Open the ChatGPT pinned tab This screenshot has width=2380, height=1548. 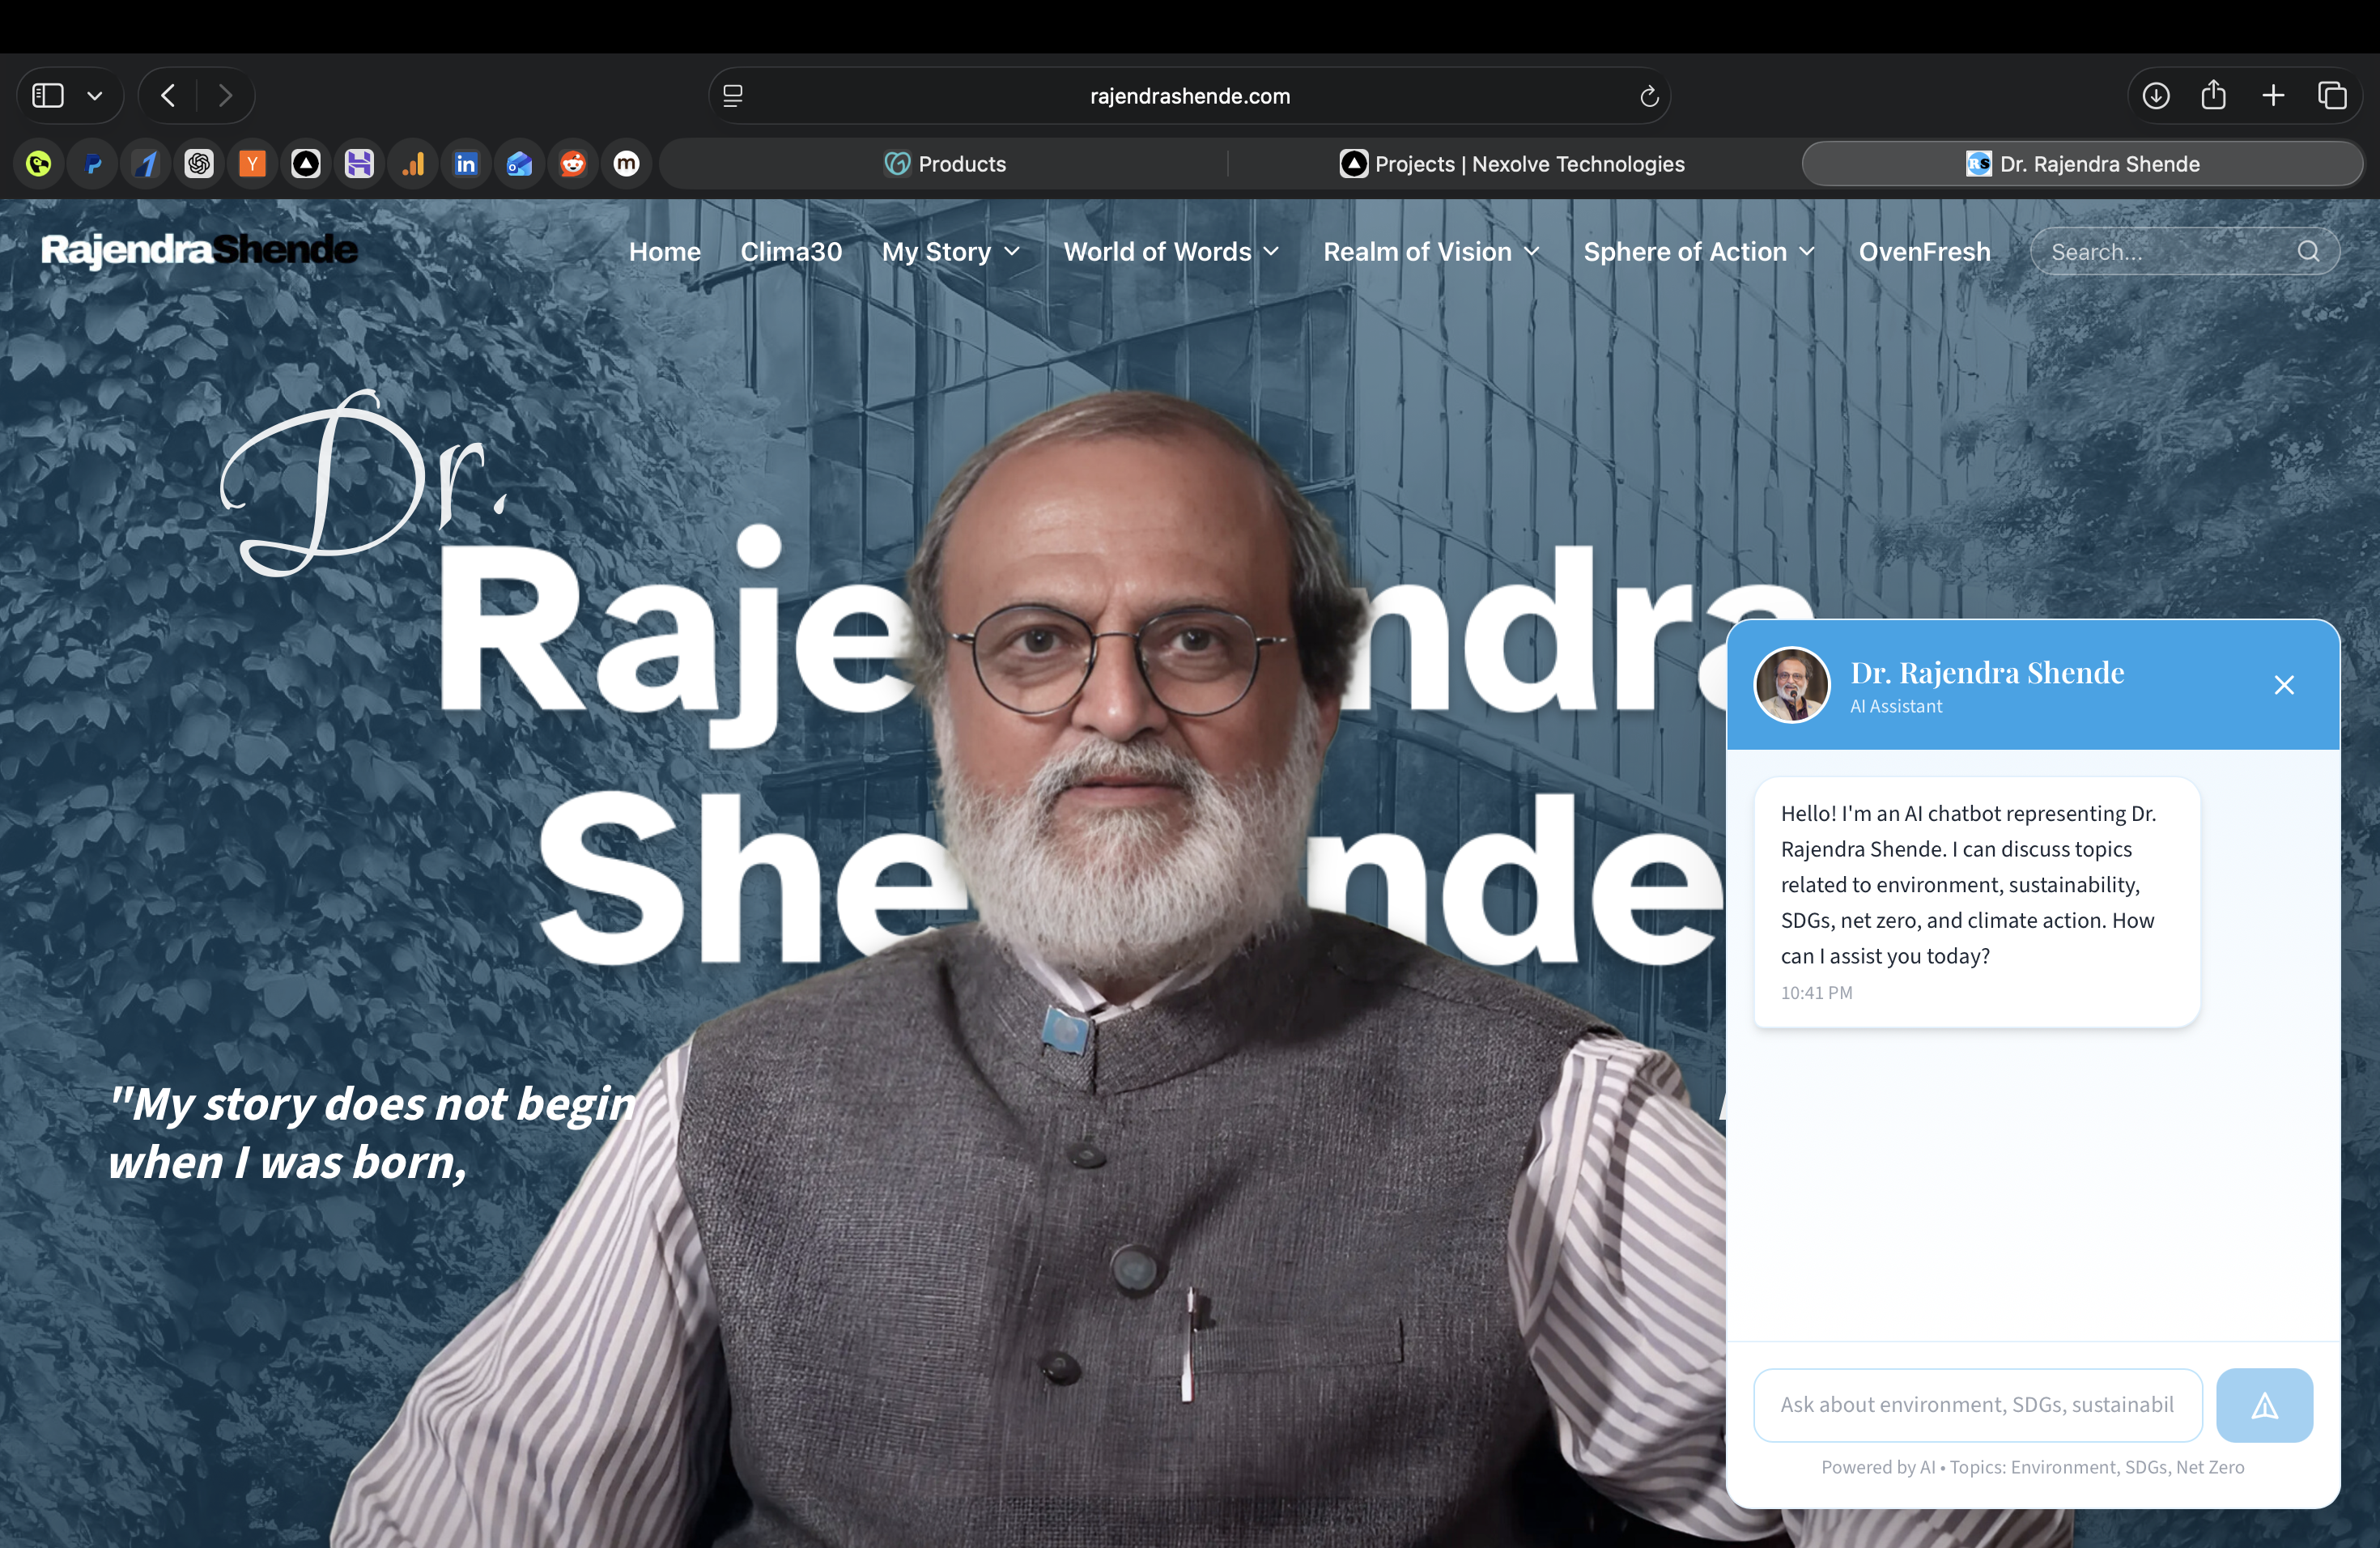pos(199,163)
